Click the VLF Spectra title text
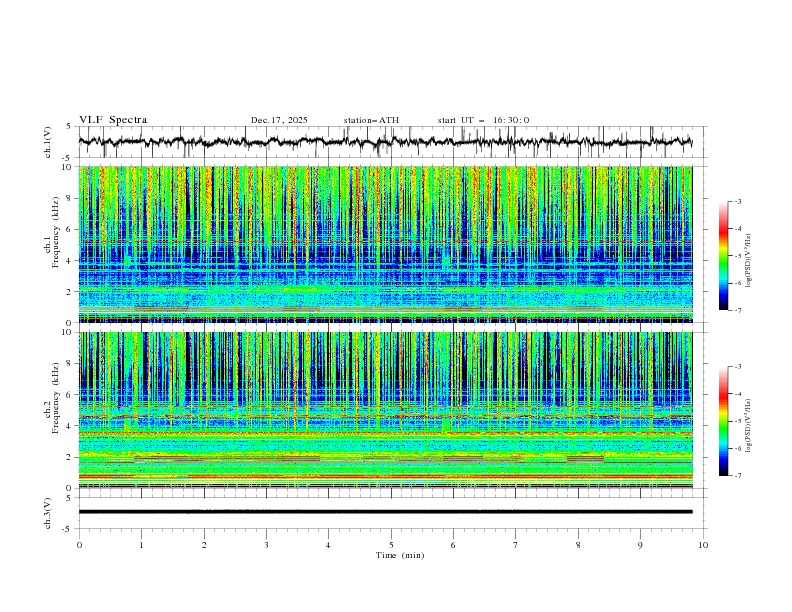792x612 pixels. coord(113,120)
